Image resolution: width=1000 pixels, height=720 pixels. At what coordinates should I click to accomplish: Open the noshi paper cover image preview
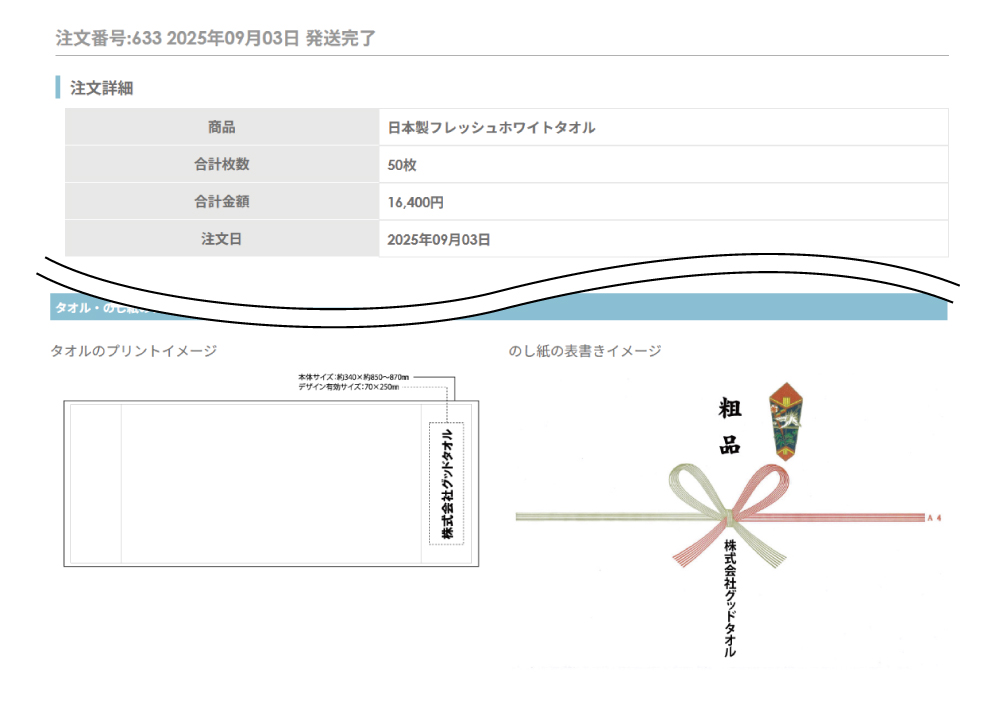point(730,520)
